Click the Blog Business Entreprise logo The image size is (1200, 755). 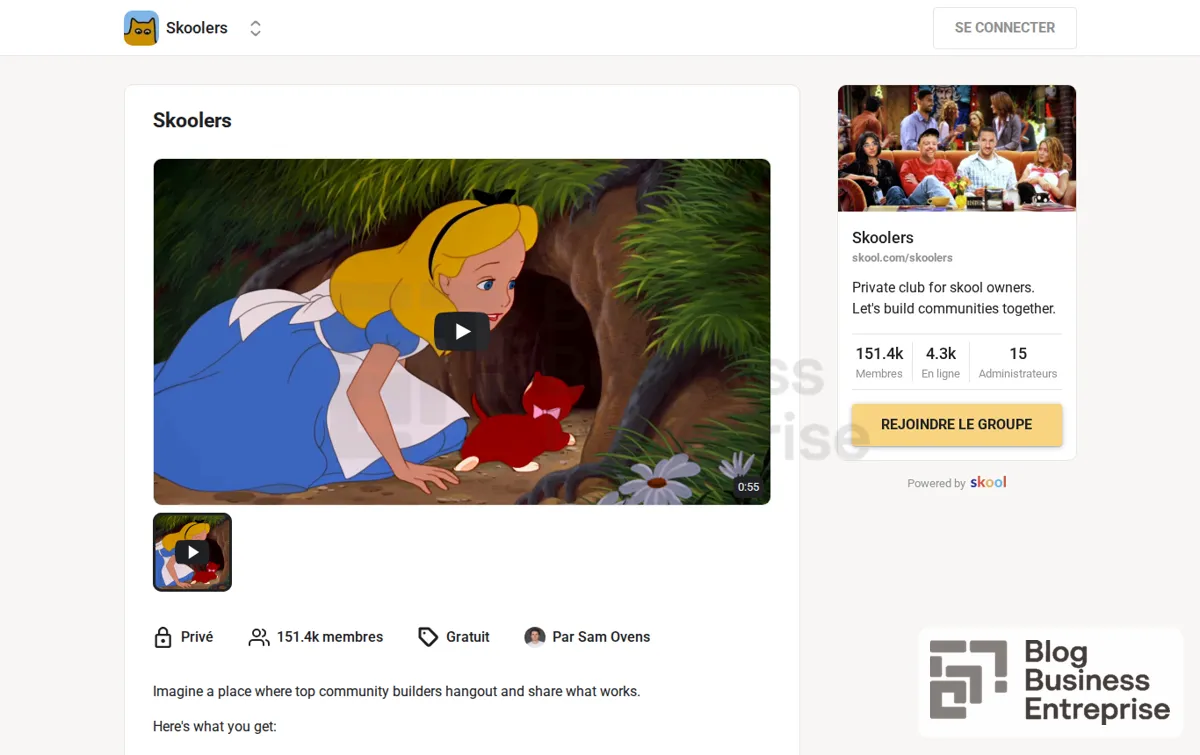[x=1050, y=680]
